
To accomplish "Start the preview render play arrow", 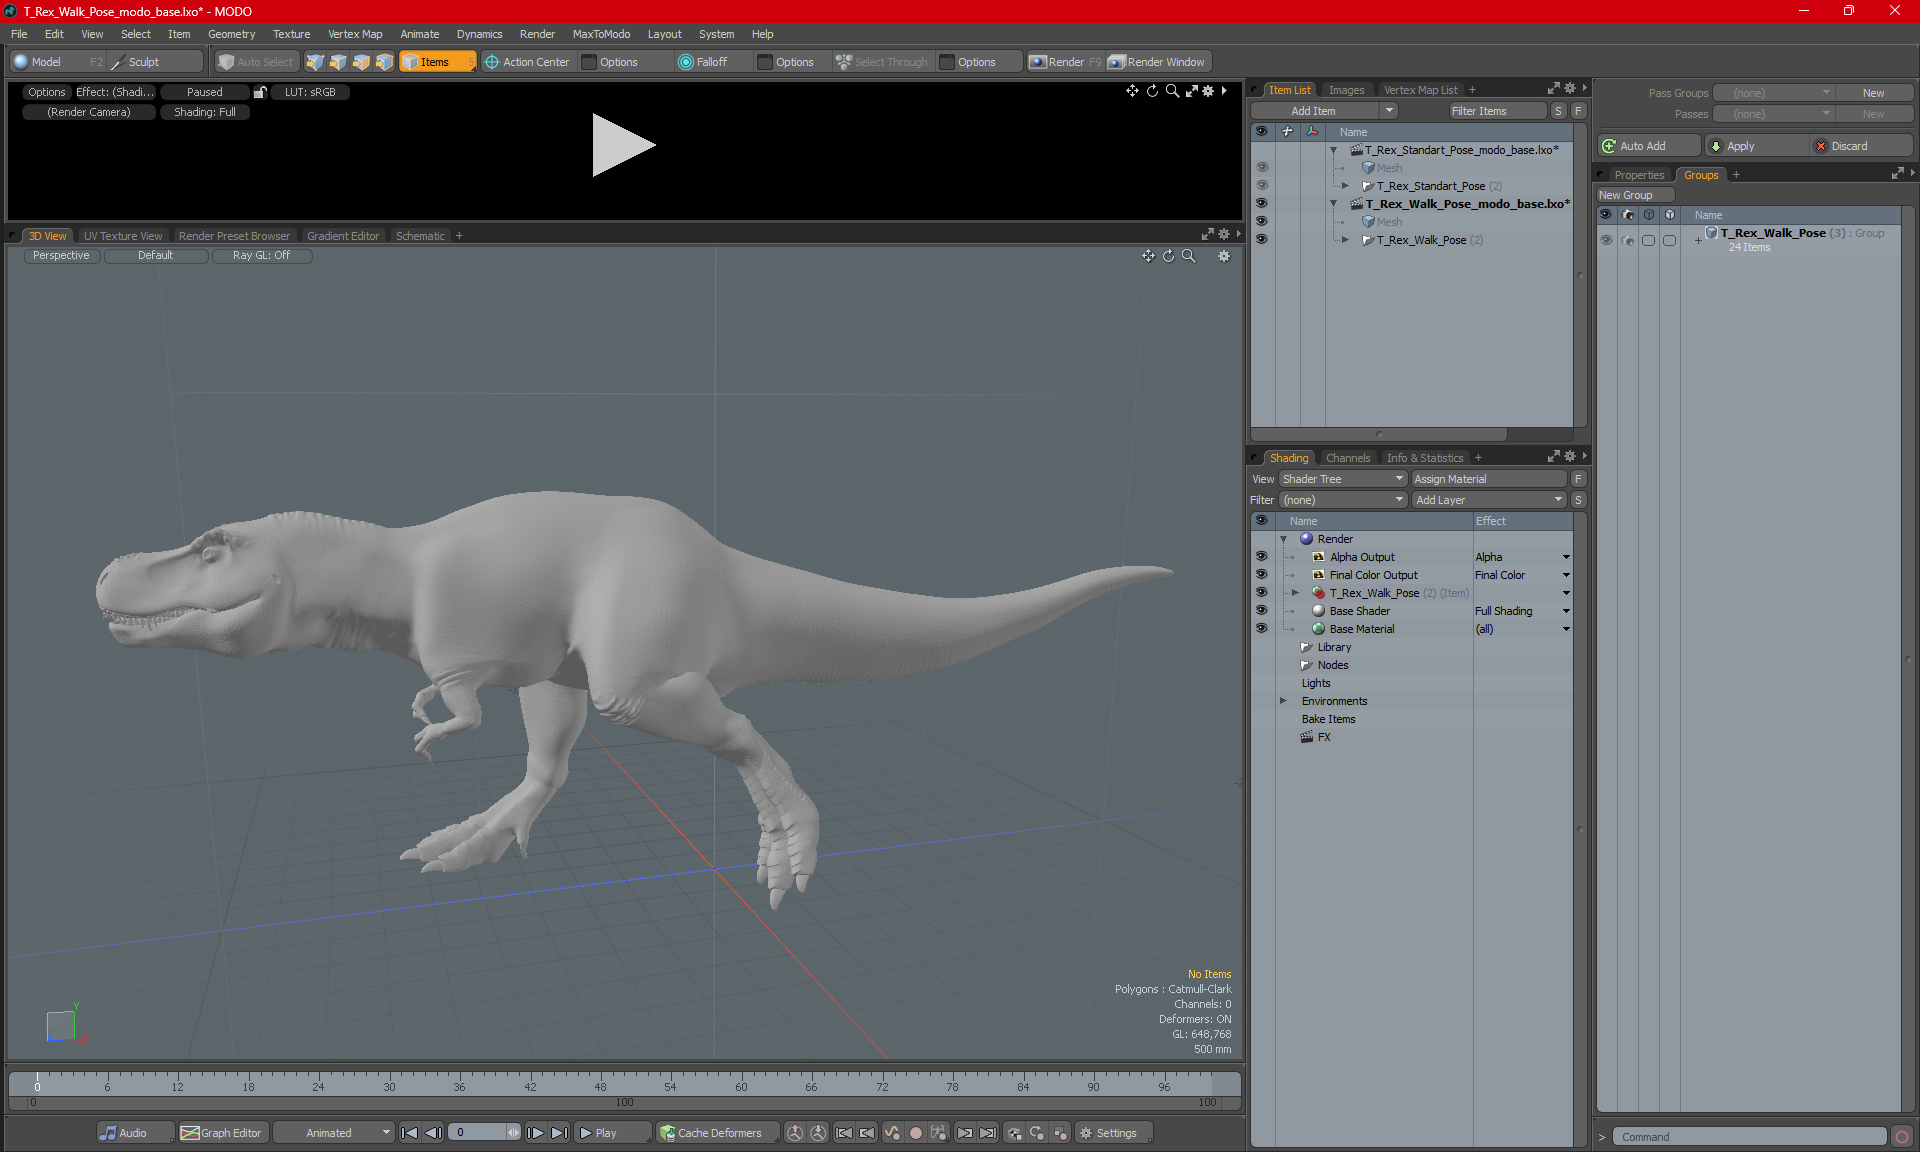I will pyautogui.click(x=623, y=145).
